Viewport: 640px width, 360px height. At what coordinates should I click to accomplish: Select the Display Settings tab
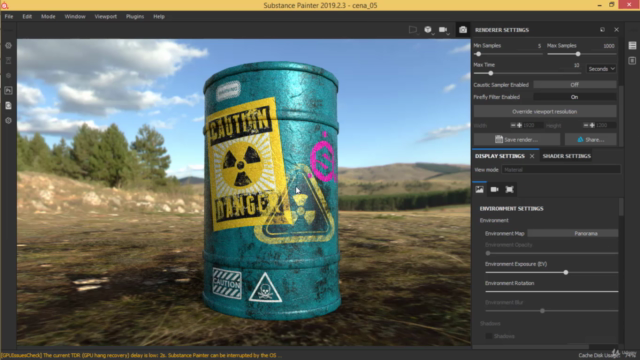[x=500, y=156]
